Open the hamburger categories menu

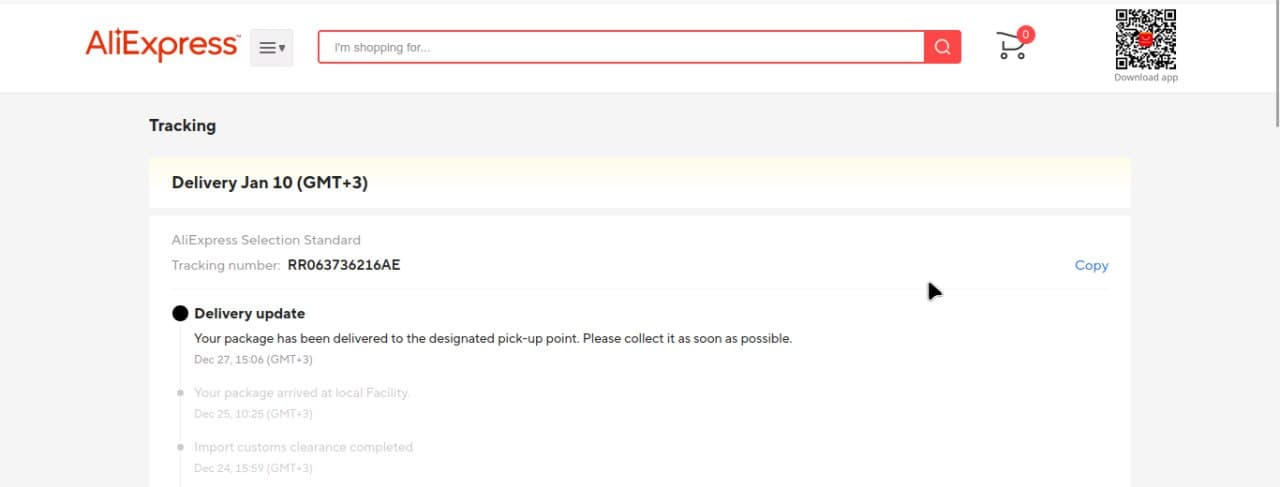(272, 48)
